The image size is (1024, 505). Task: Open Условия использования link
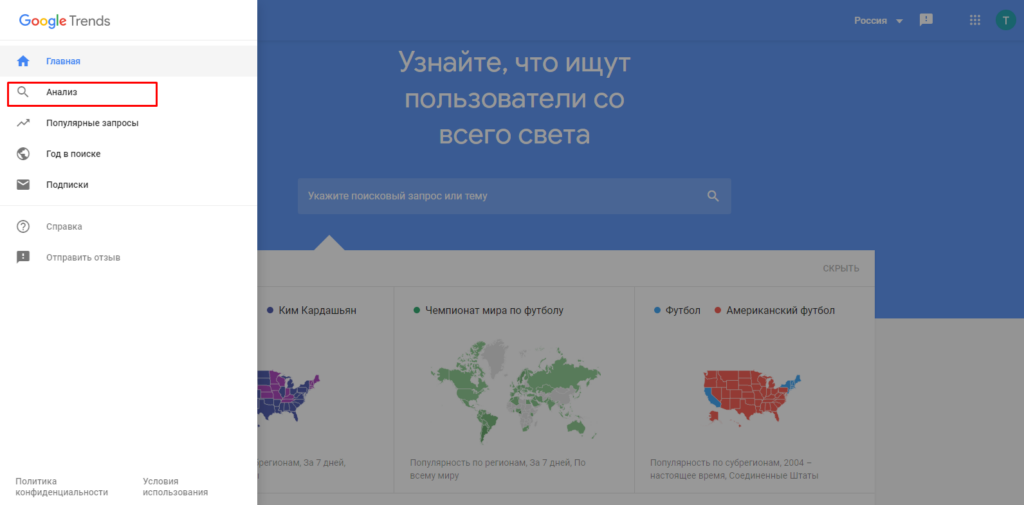pyautogui.click(x=175, y=486)
